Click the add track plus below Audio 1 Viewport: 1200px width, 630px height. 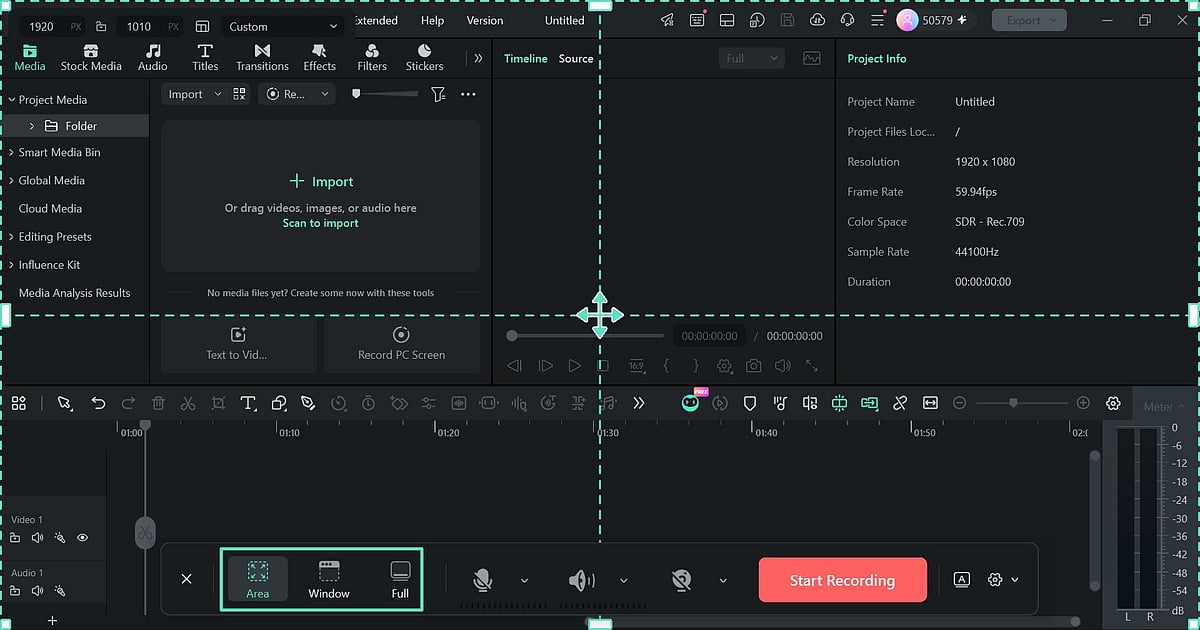pyautogui.click(x=53, y=621)
